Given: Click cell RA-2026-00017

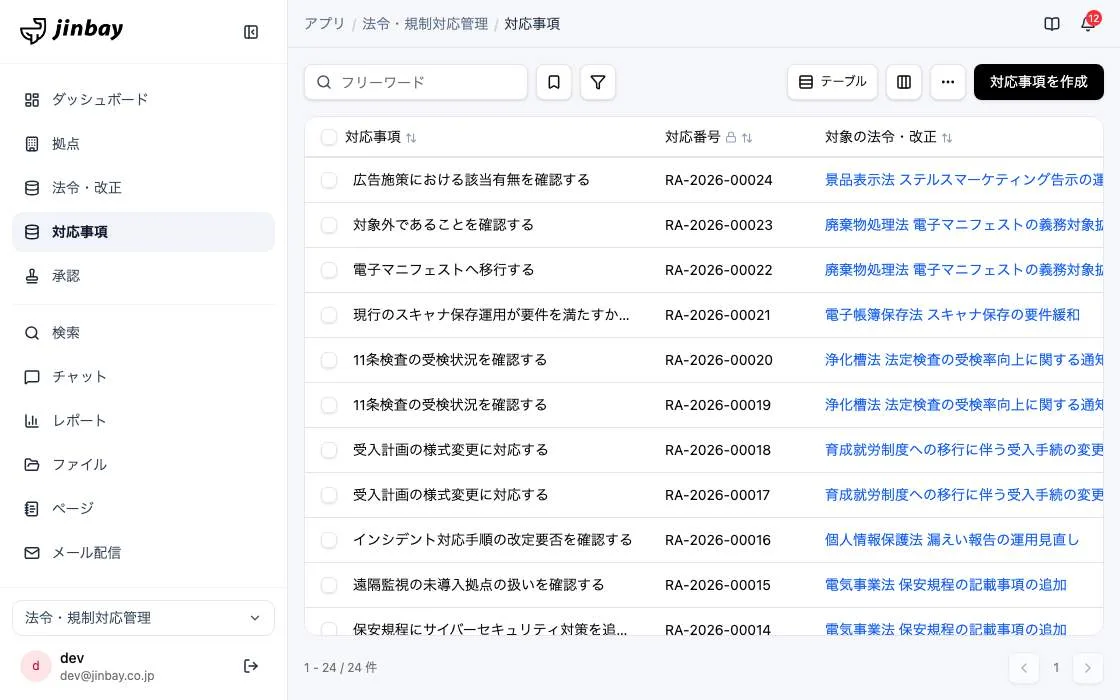Looking at the screenshot, I should coord(717,495).
